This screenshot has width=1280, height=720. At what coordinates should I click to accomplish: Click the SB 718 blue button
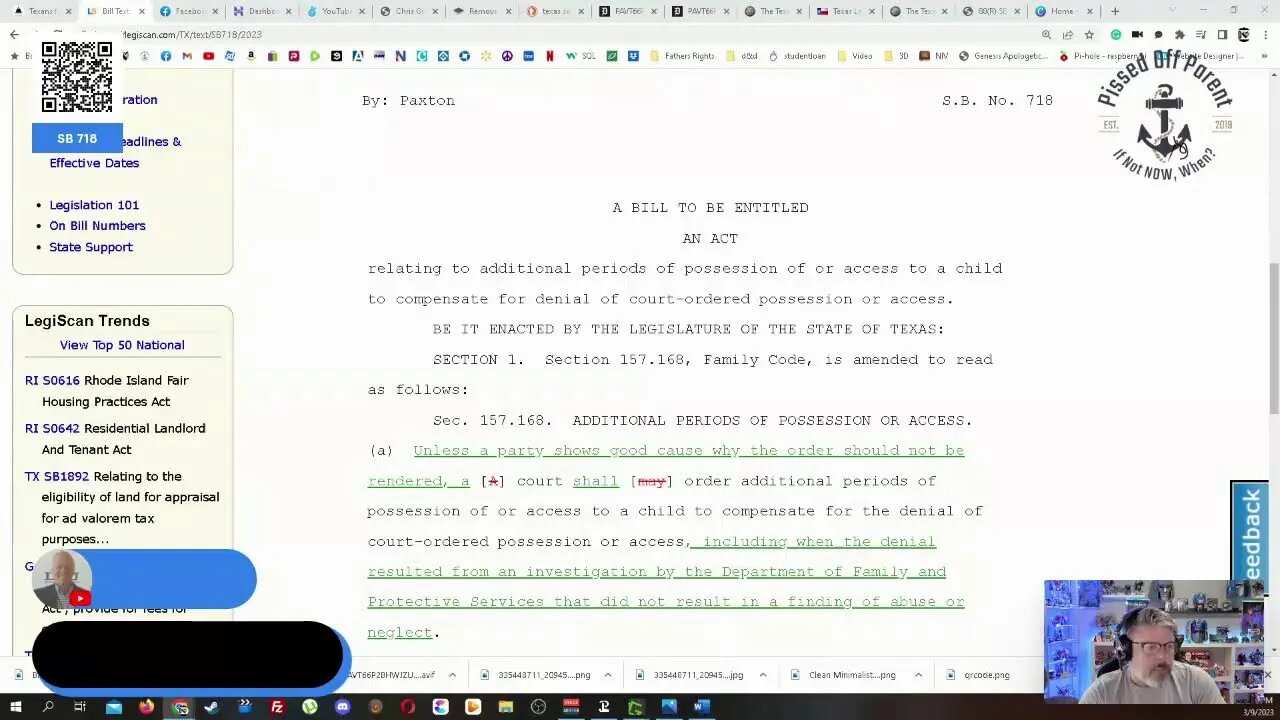click(77, 139)
